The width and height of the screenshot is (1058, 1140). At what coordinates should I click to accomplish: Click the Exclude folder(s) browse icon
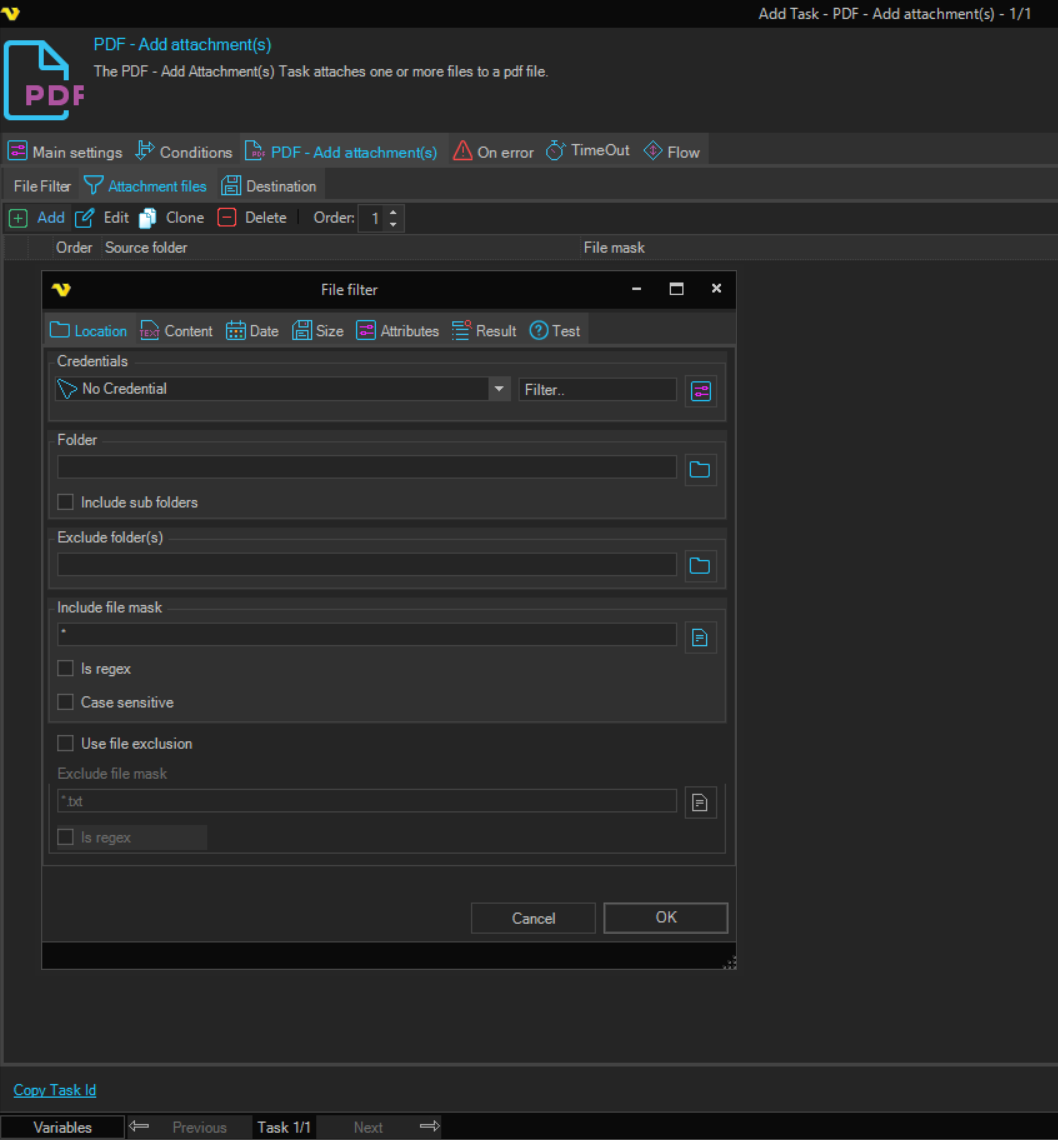tap(700, 566)
